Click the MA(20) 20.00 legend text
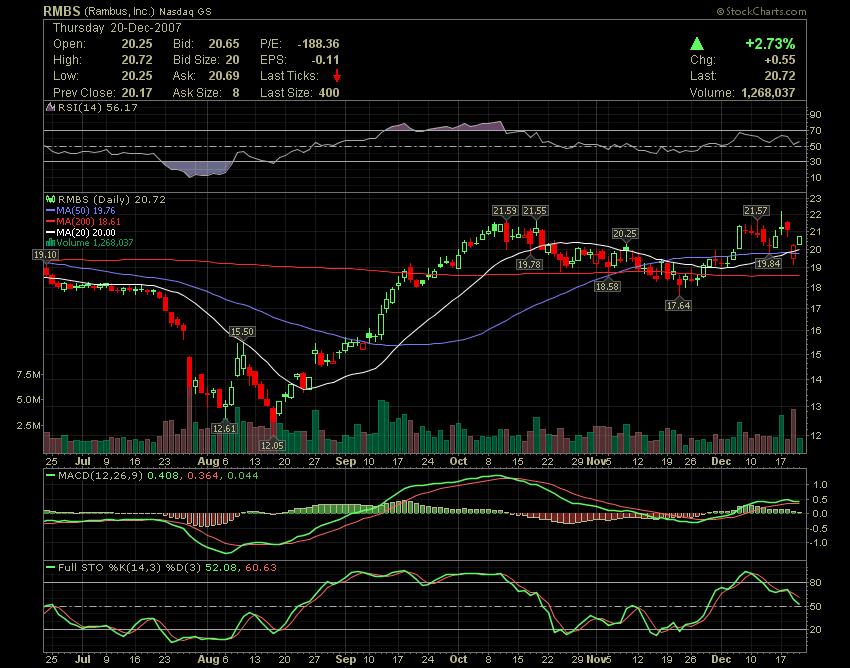Viewport: 850px width, 668px height. (86, 232)
